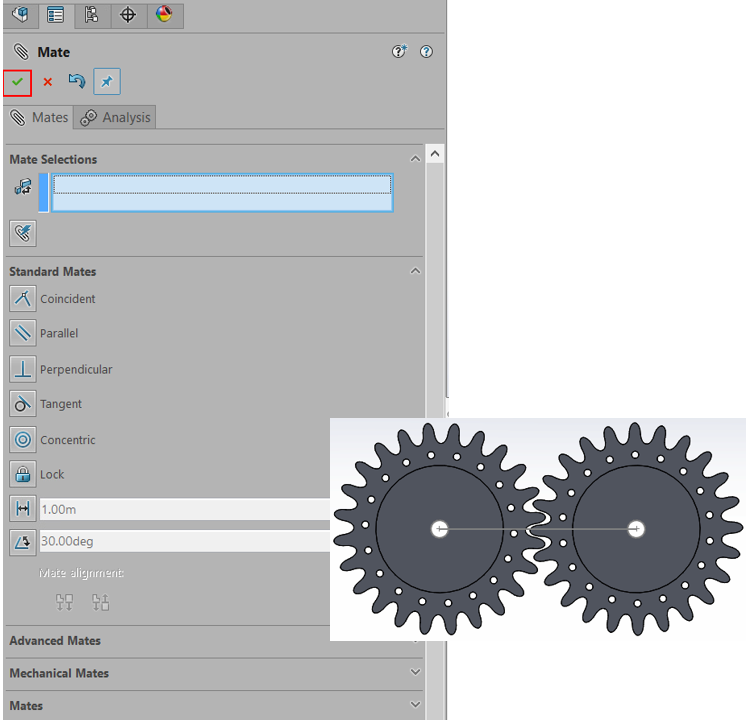Click the Perpendicular label text

tap(76, 370)
